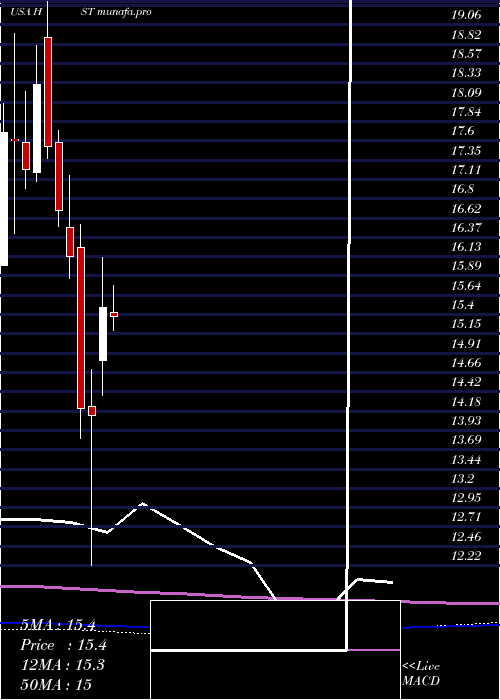Click the 12.71 axis label
This screenshot has height=700, width=500.
(466, 518)
